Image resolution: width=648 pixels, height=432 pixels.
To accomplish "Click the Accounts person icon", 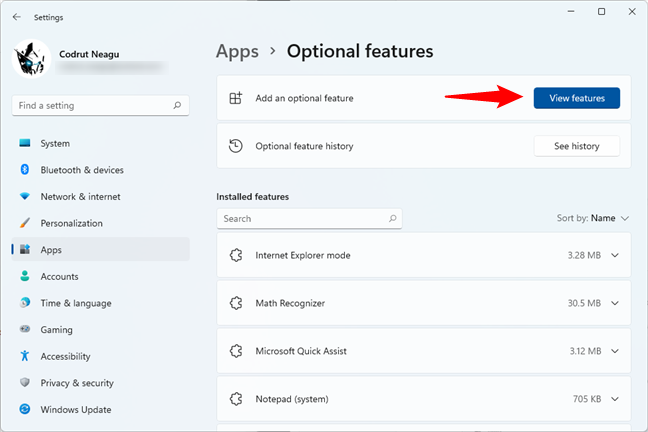I will 25,276.
